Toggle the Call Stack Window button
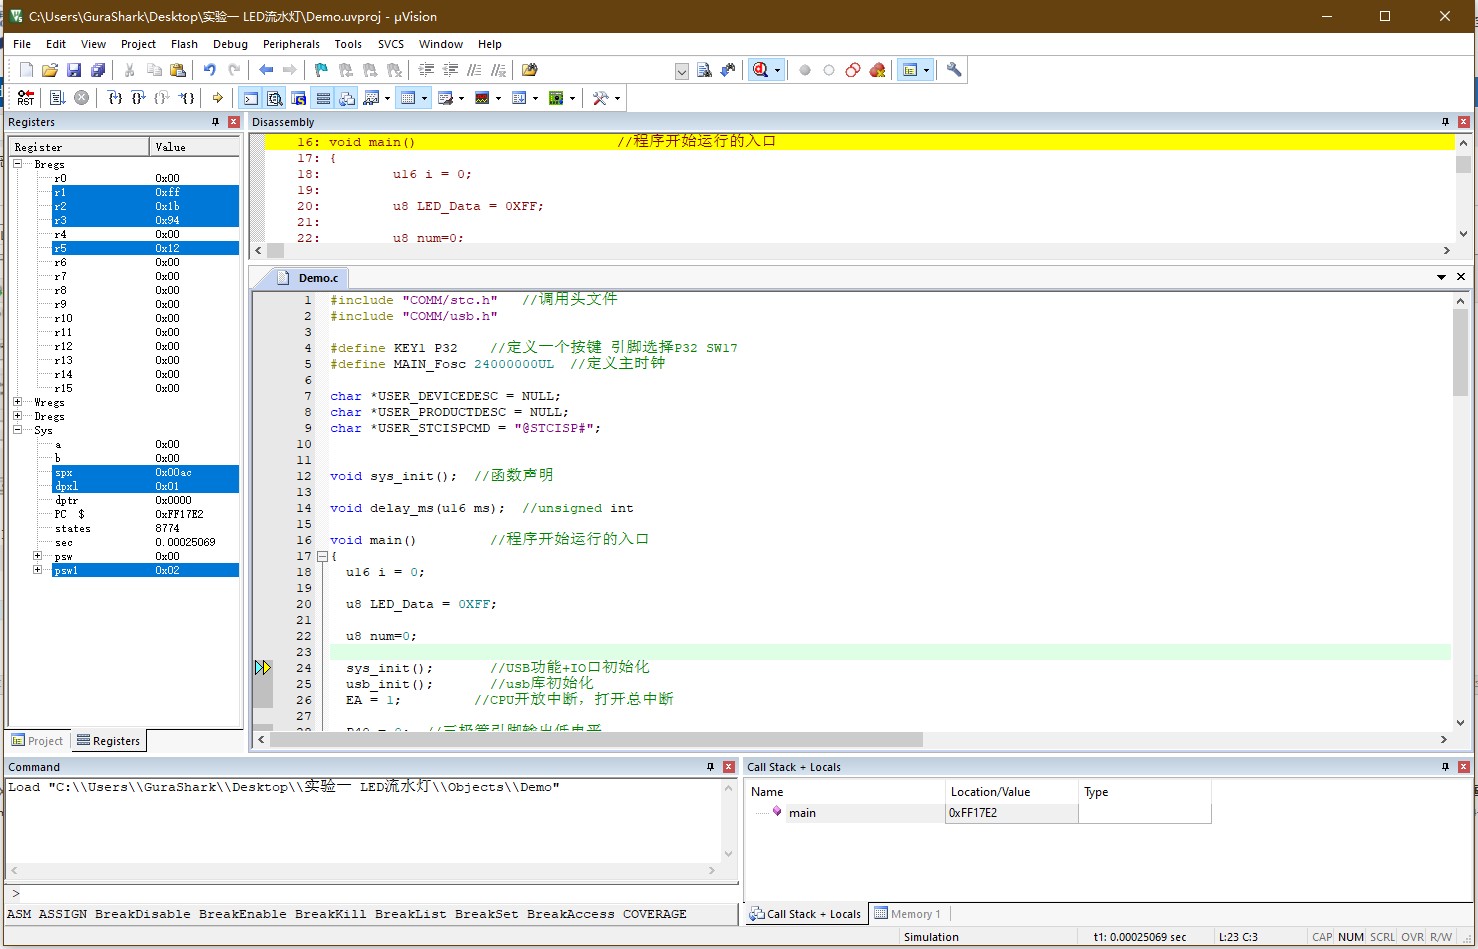The width and height of the screenshot is (1478, 949). point(347,98)
